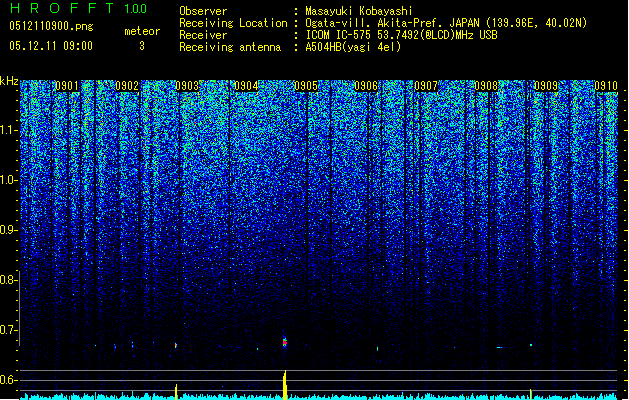Click the 0903 time marker
This screenshot has height=400, width=629.
click(x=187, y=86)
